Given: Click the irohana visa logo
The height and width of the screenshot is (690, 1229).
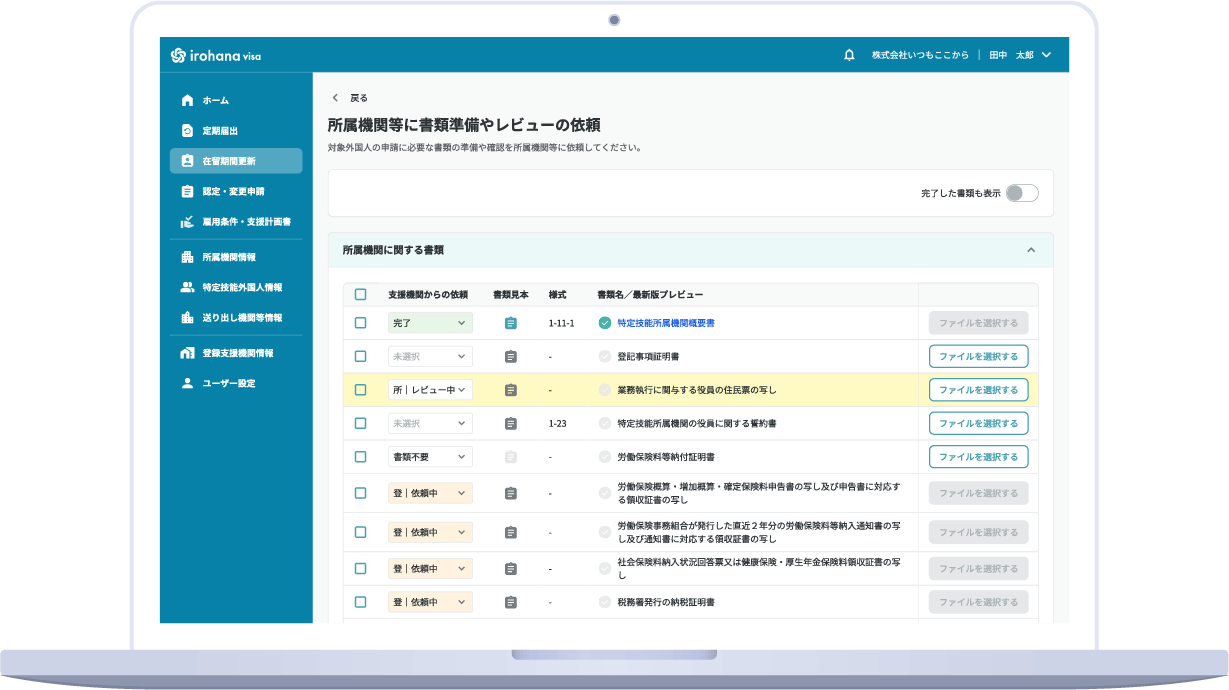Looking at the screenshot, I should [216, 56].
